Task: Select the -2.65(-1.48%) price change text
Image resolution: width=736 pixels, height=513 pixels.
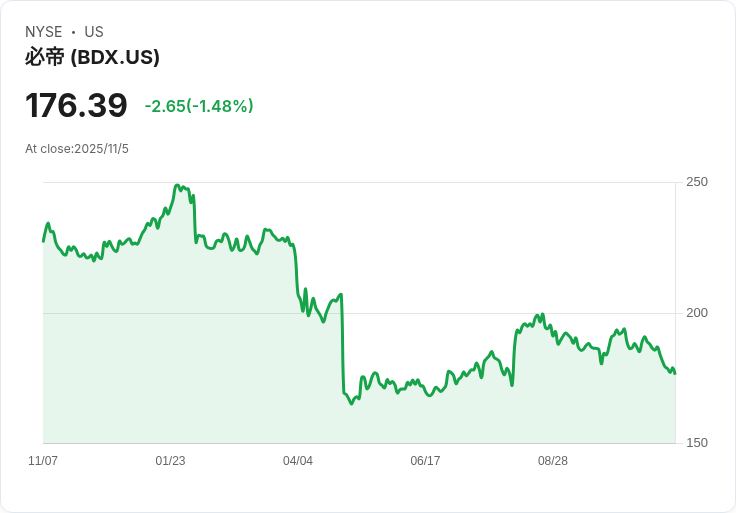Action: 199,106
